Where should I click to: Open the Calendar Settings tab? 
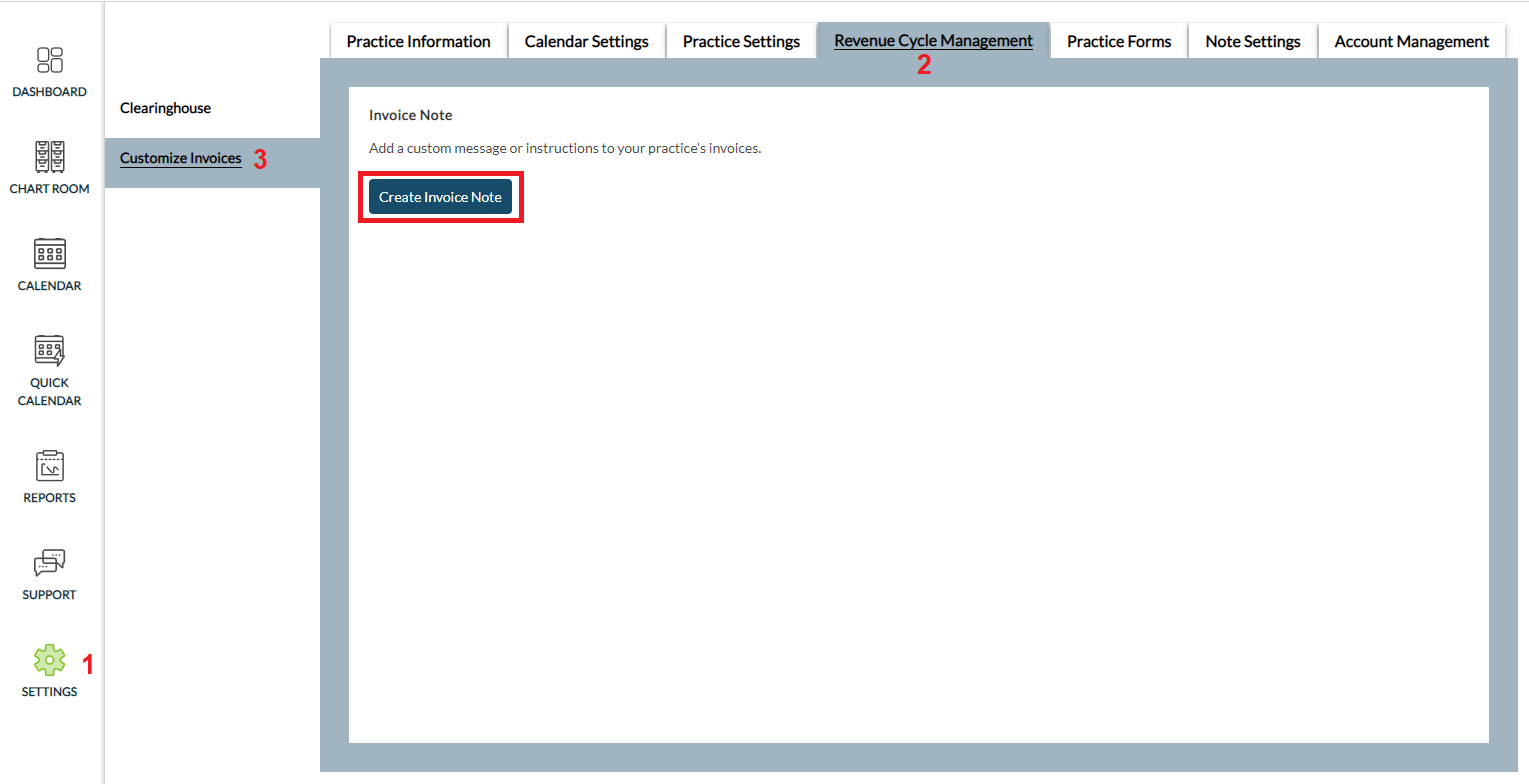click(x=586, y=41)
